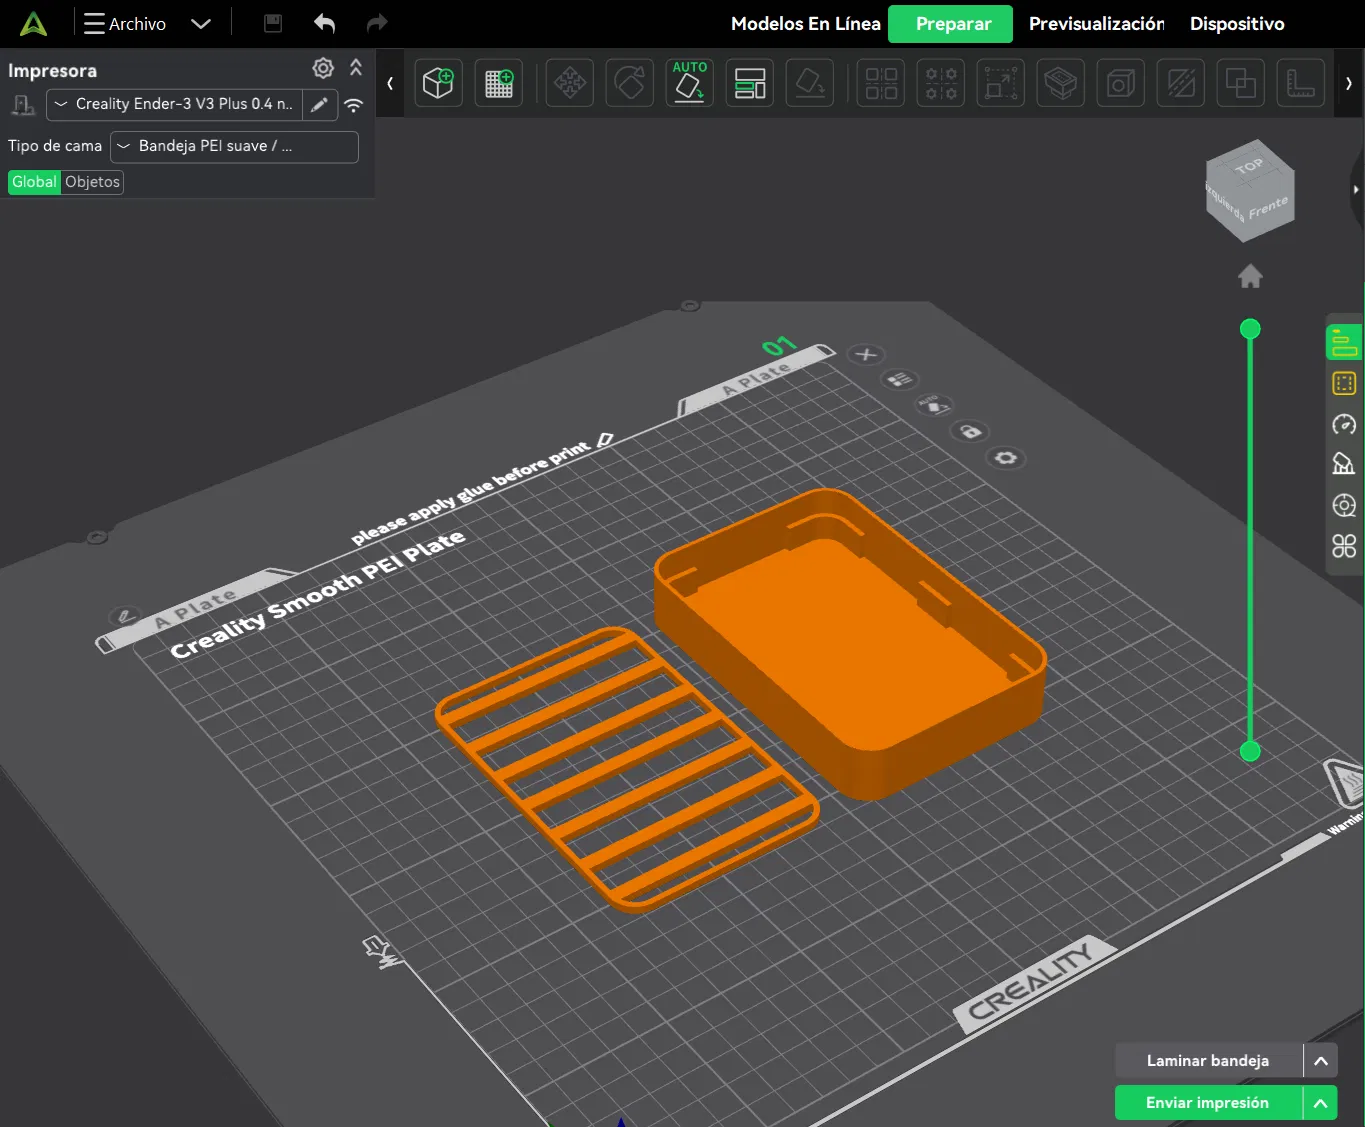Click the Add model cube icon
1365x1127 pixels.
pos(438,83)
